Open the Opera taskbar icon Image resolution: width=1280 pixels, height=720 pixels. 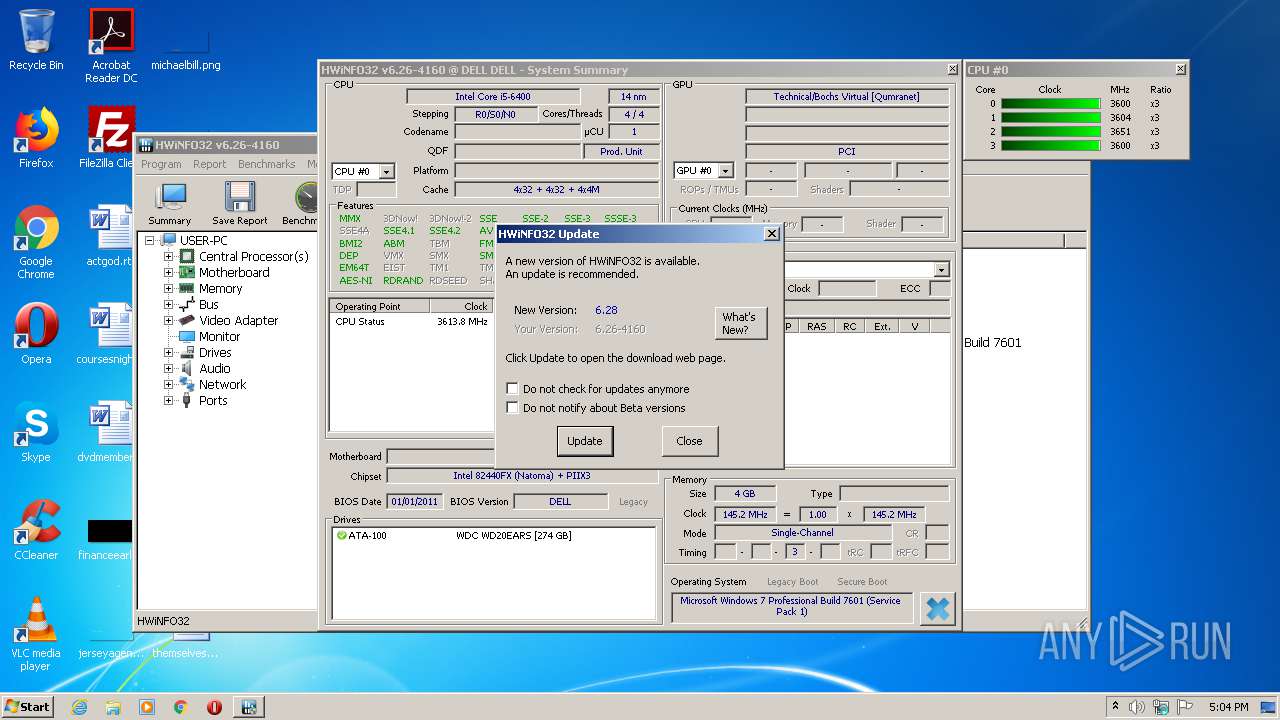(214, 707)
